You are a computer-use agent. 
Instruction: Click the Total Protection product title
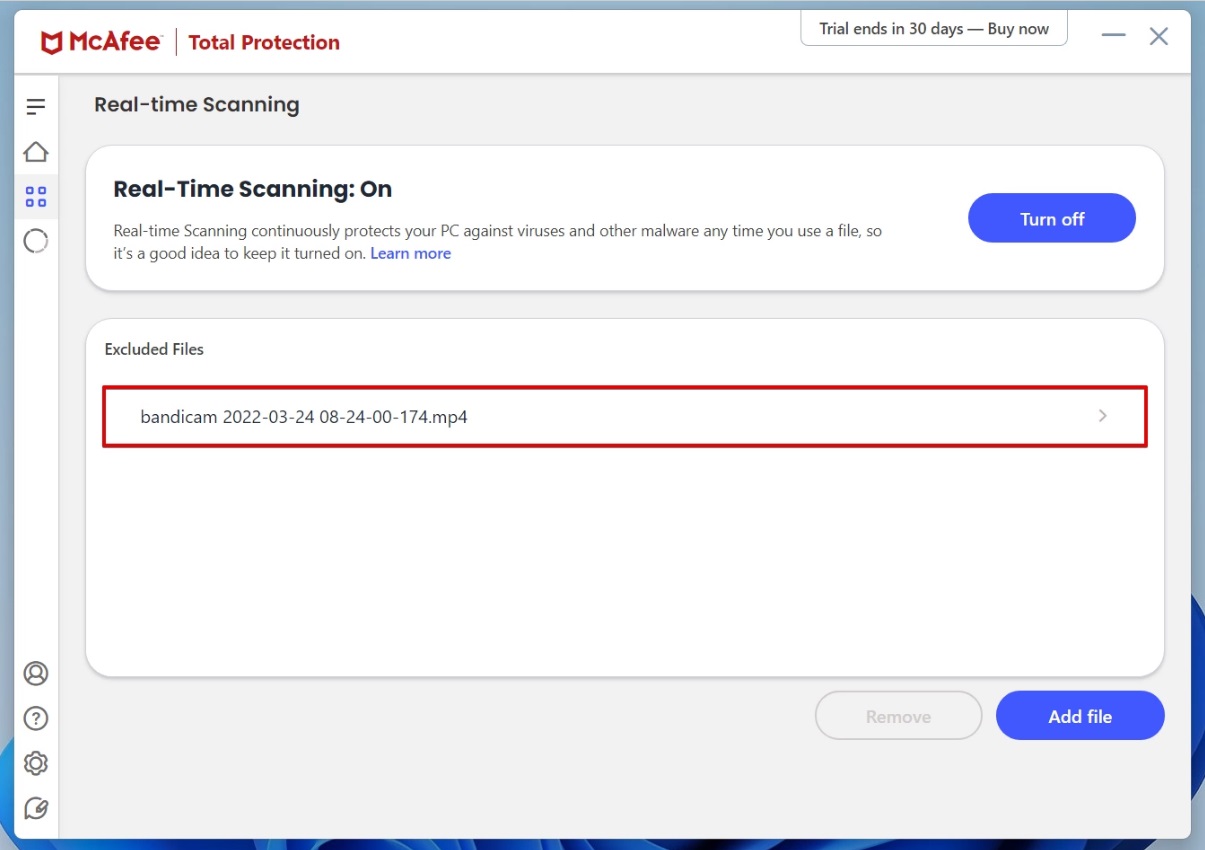click(x=264, y=43)
